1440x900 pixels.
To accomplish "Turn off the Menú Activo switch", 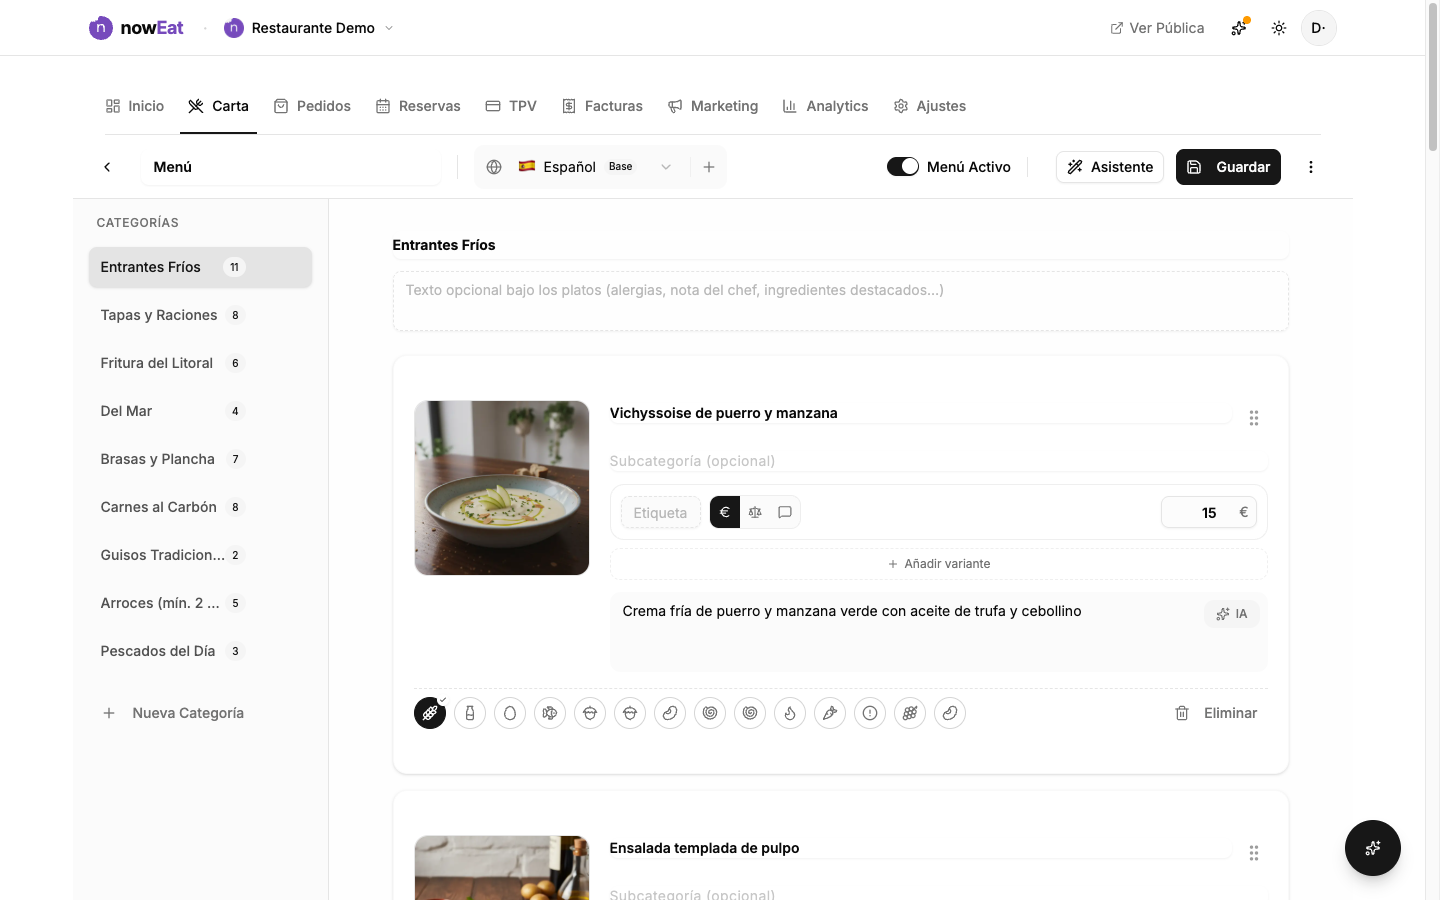I will pyautogui.click(x=903, y=167).
